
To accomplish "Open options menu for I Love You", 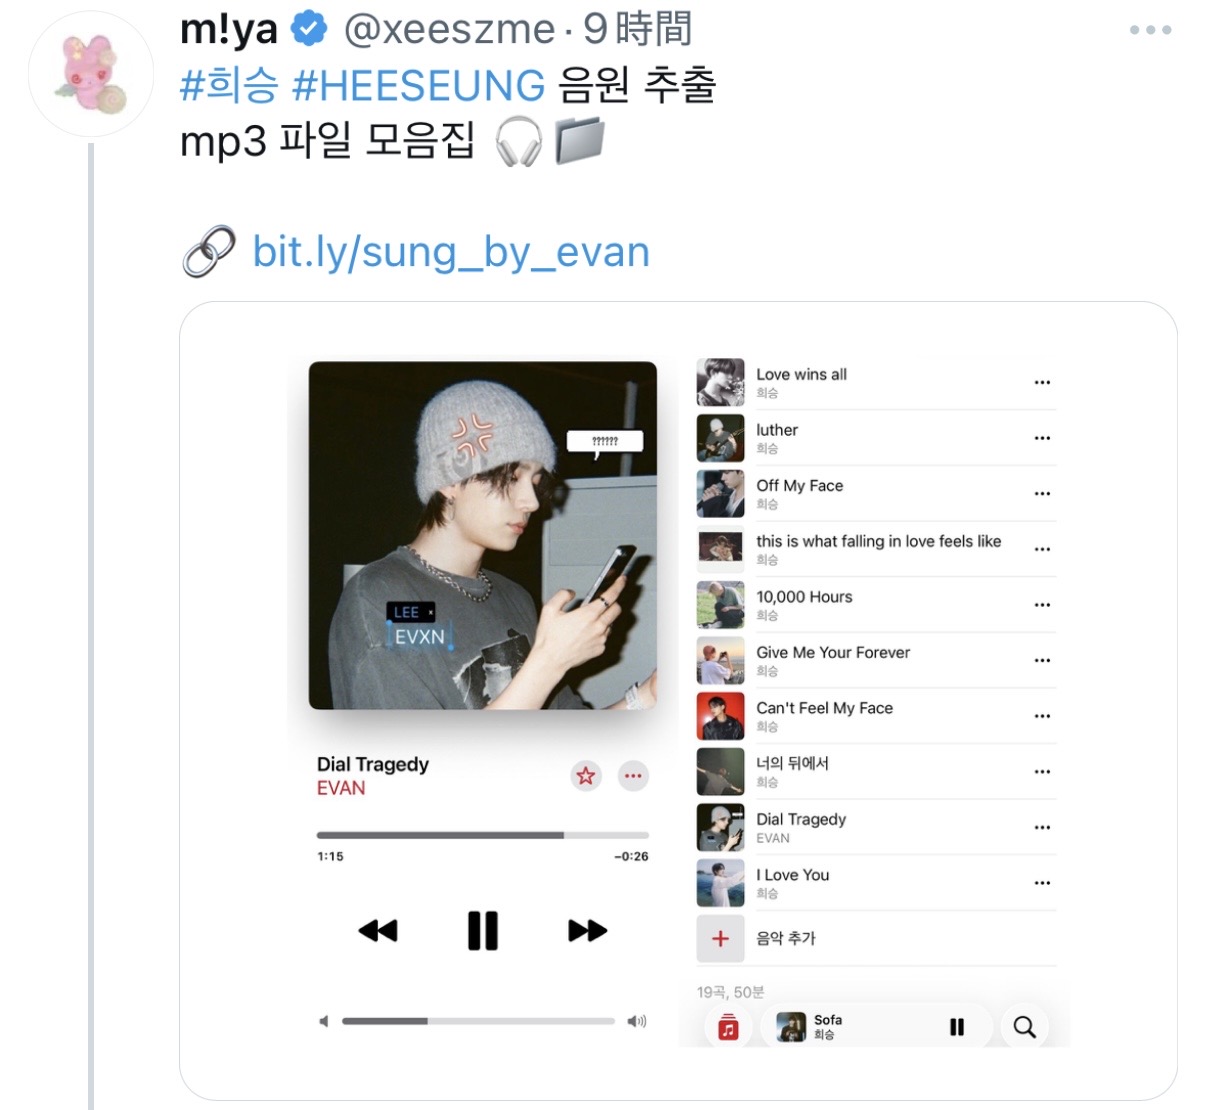I will pos(1042,883).
